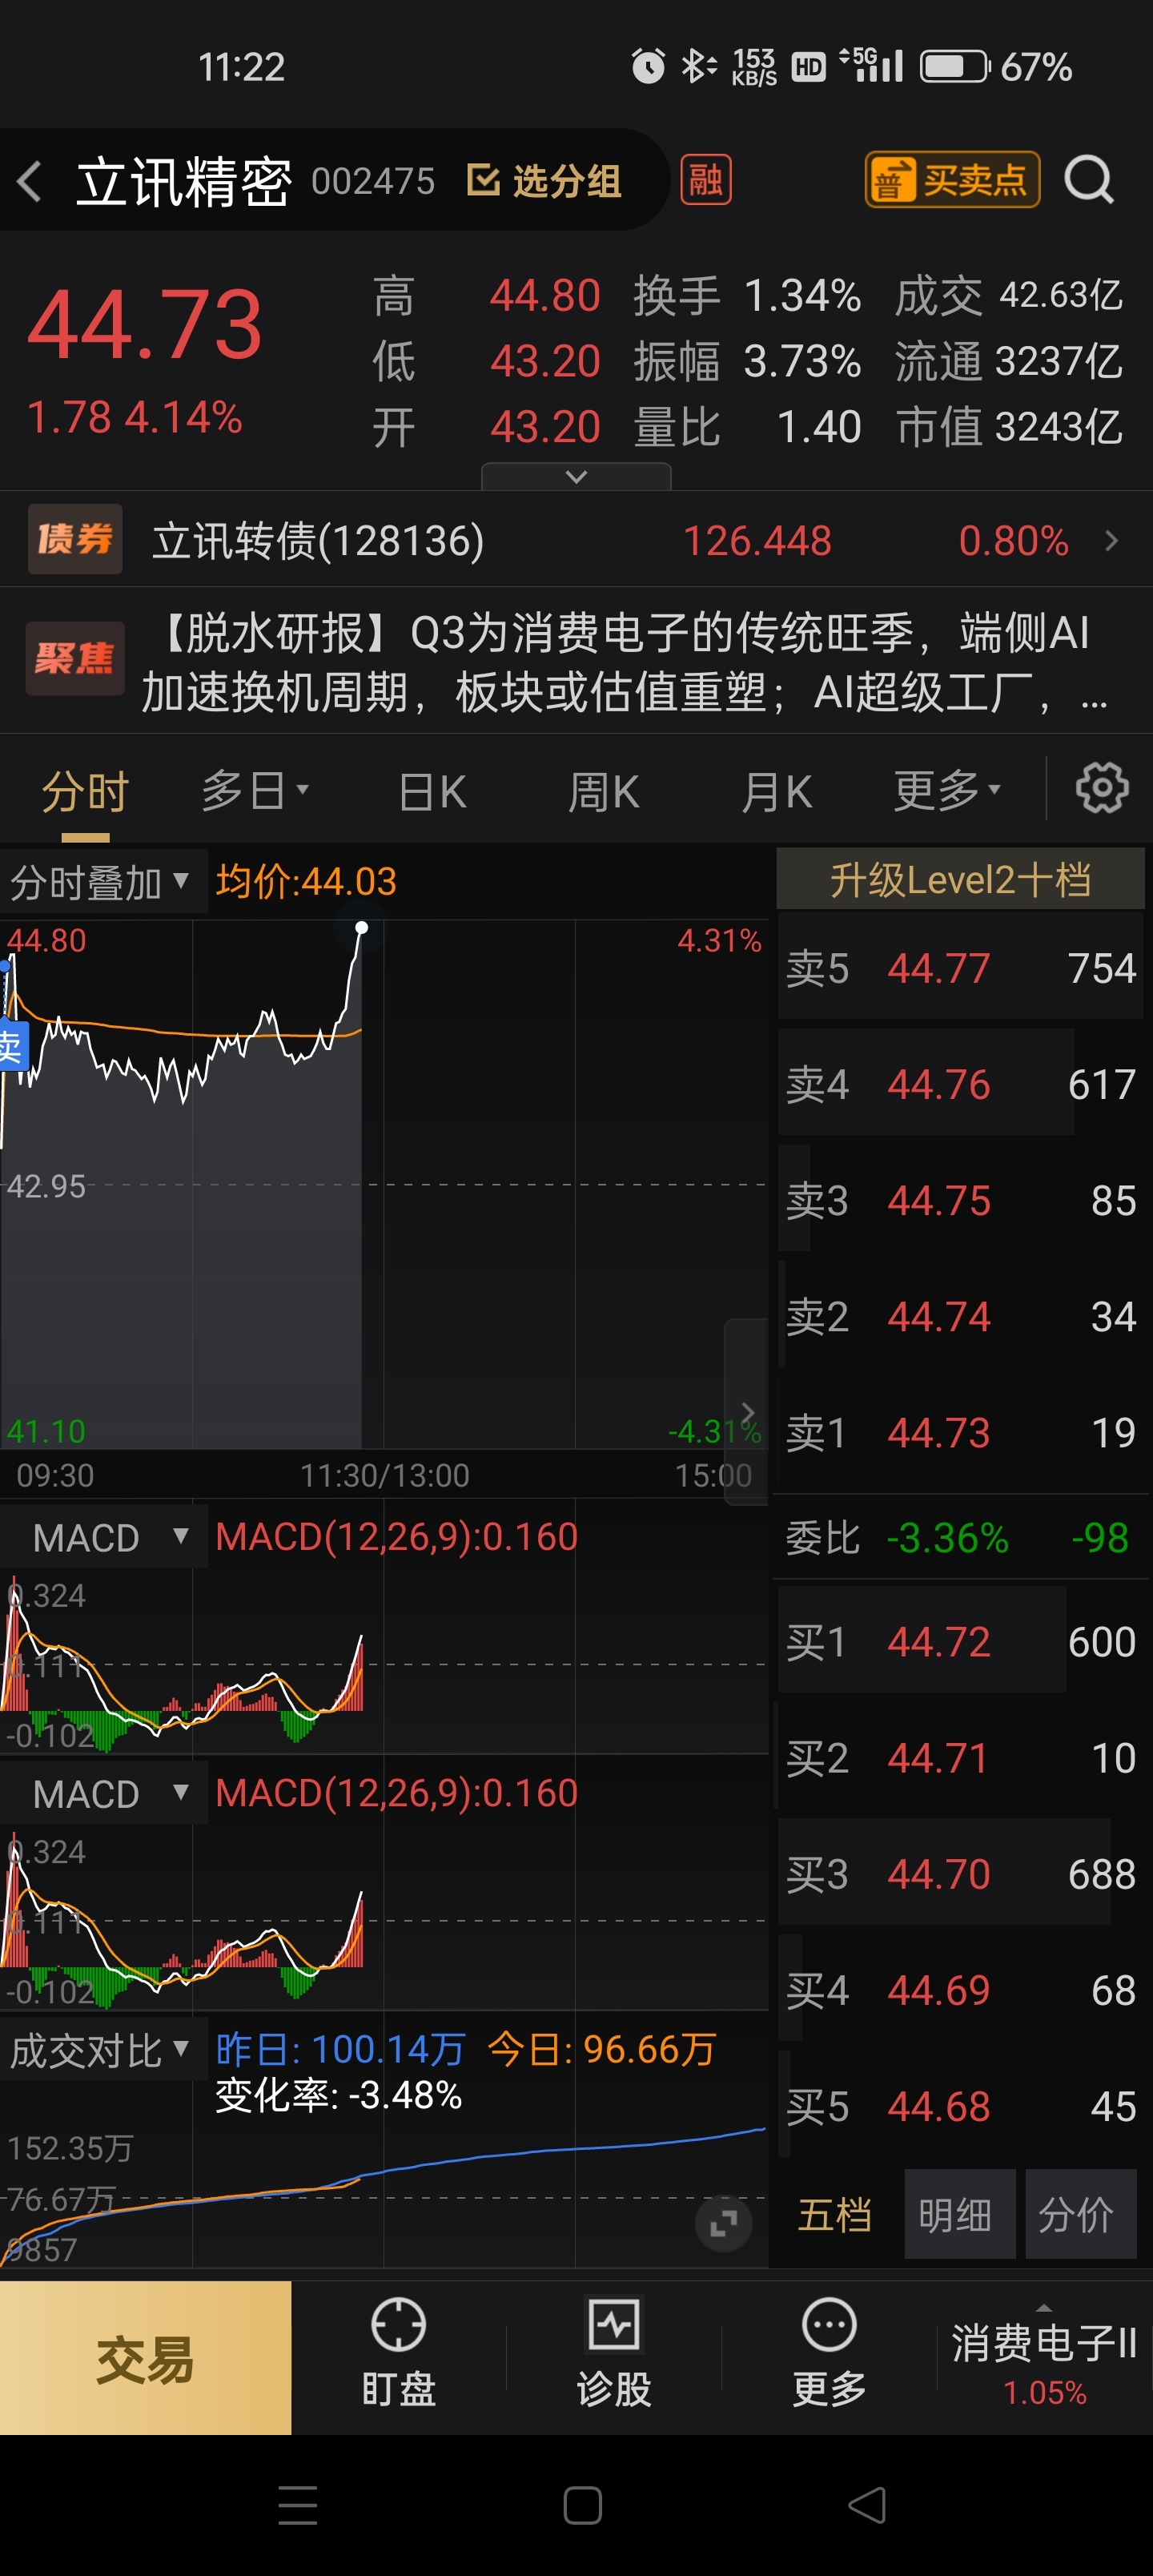Open the 多日 multi-day dropdown
Viewport: 1153px width, 2576px height.
coord(256,791)
